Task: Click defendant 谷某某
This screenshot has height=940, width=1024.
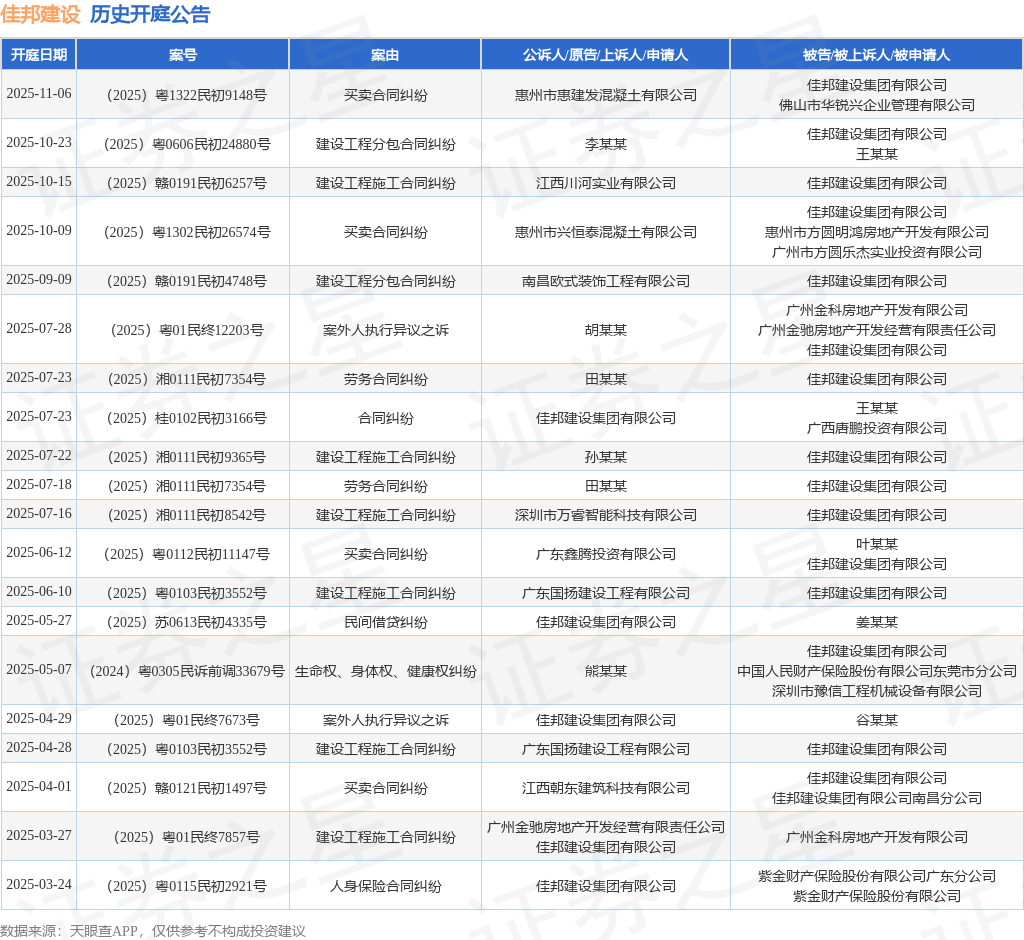Action: tap(876, 720)
